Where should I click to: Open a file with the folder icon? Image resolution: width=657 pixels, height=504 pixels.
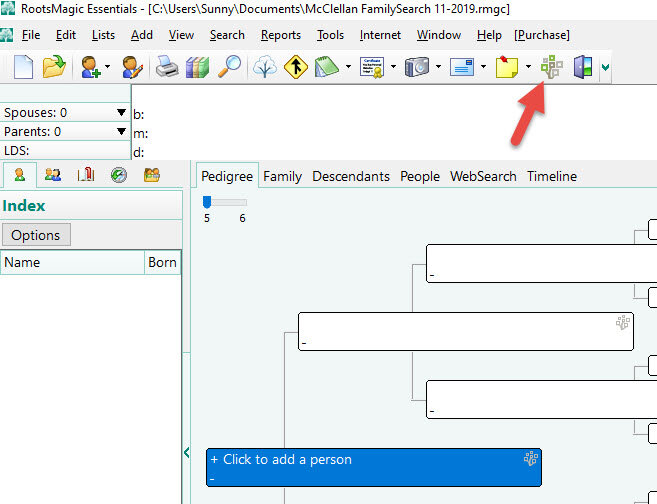click(54, 67)
